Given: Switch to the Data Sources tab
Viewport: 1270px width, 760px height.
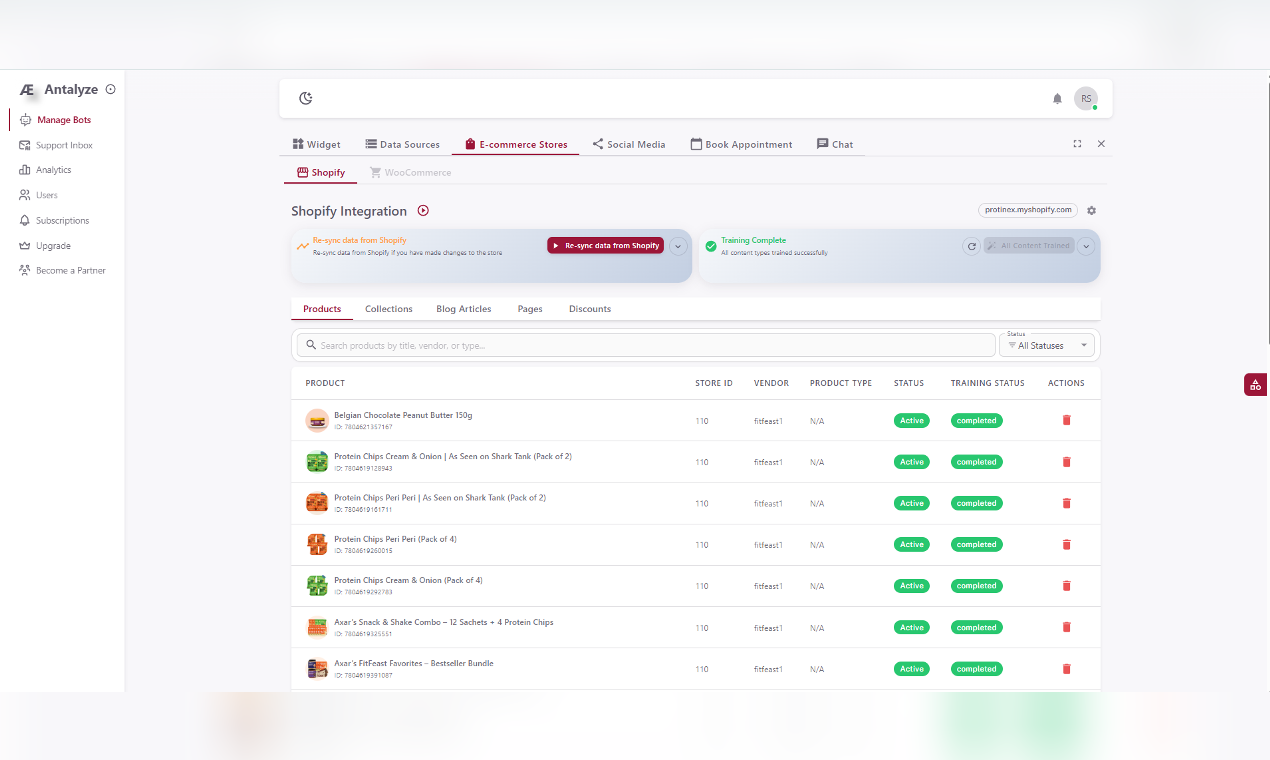Looking at the screenshot, I should click(402, 144).
